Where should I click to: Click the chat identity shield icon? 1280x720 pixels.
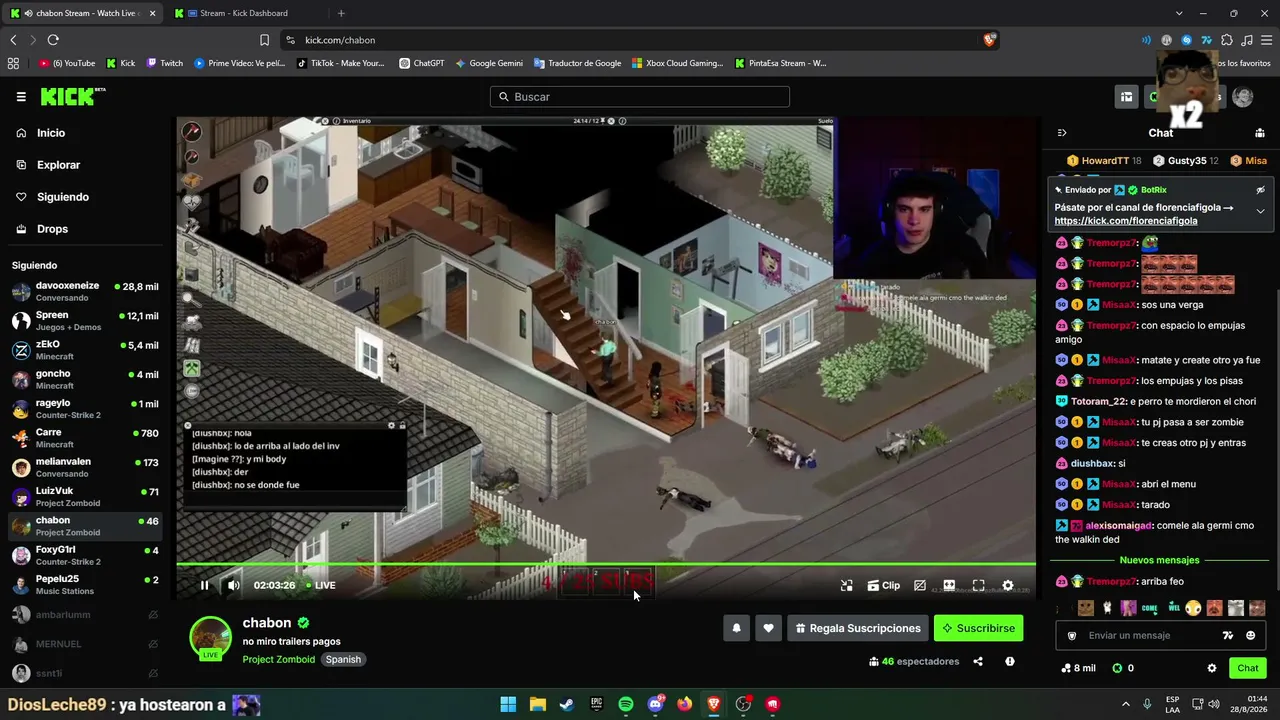[x=1072, y=635]
